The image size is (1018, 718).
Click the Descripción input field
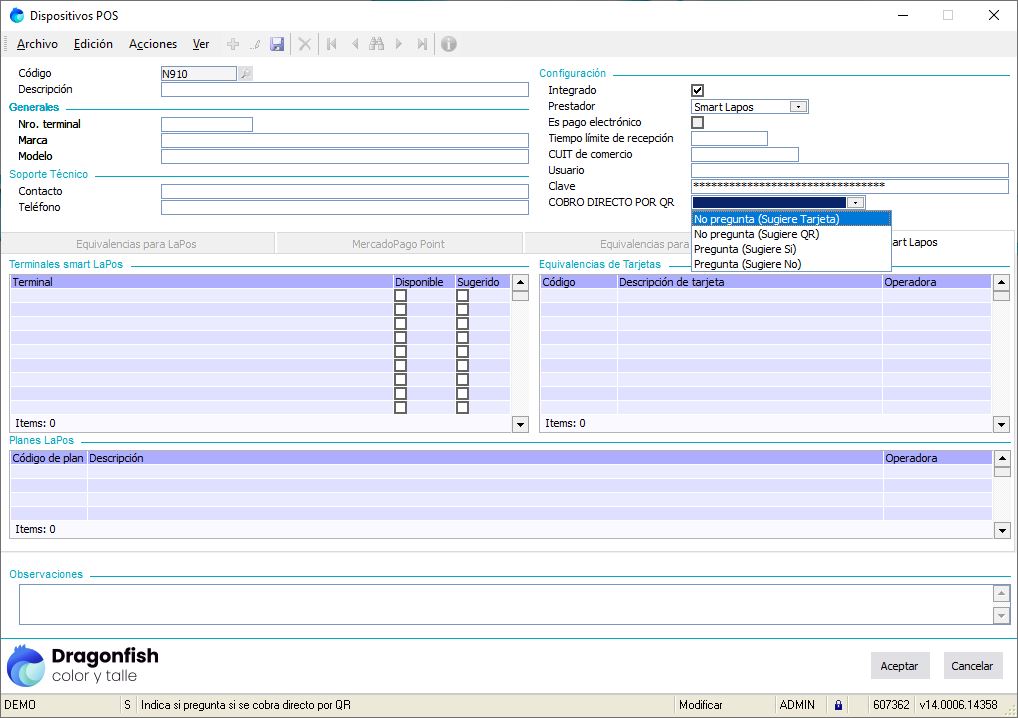[x=345, y=90]
